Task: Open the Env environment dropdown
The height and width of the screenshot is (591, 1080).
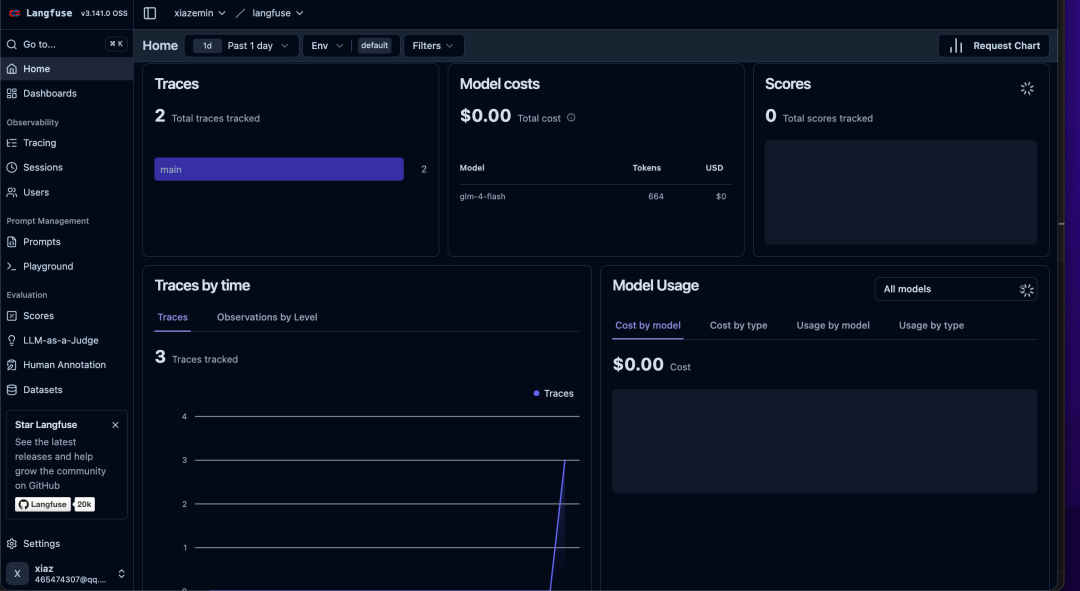Action: pyautogui.click(x=327, y=45)
